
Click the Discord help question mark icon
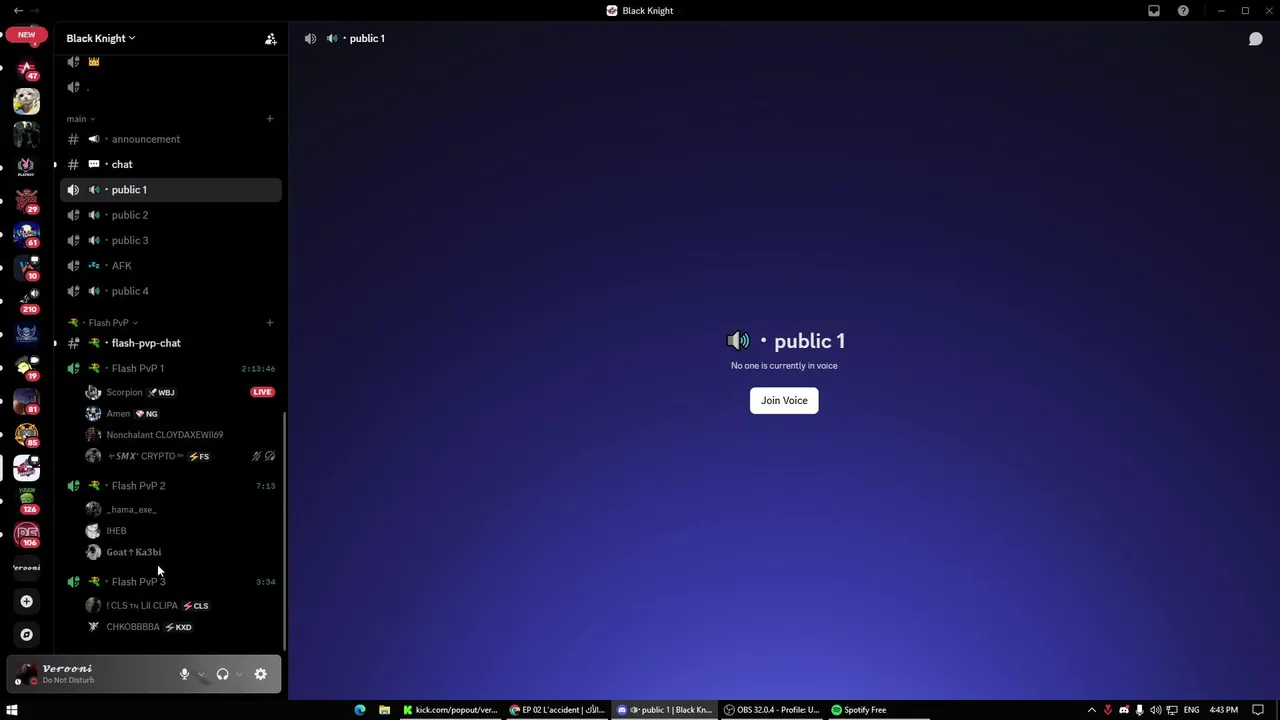pos(1183,11)
